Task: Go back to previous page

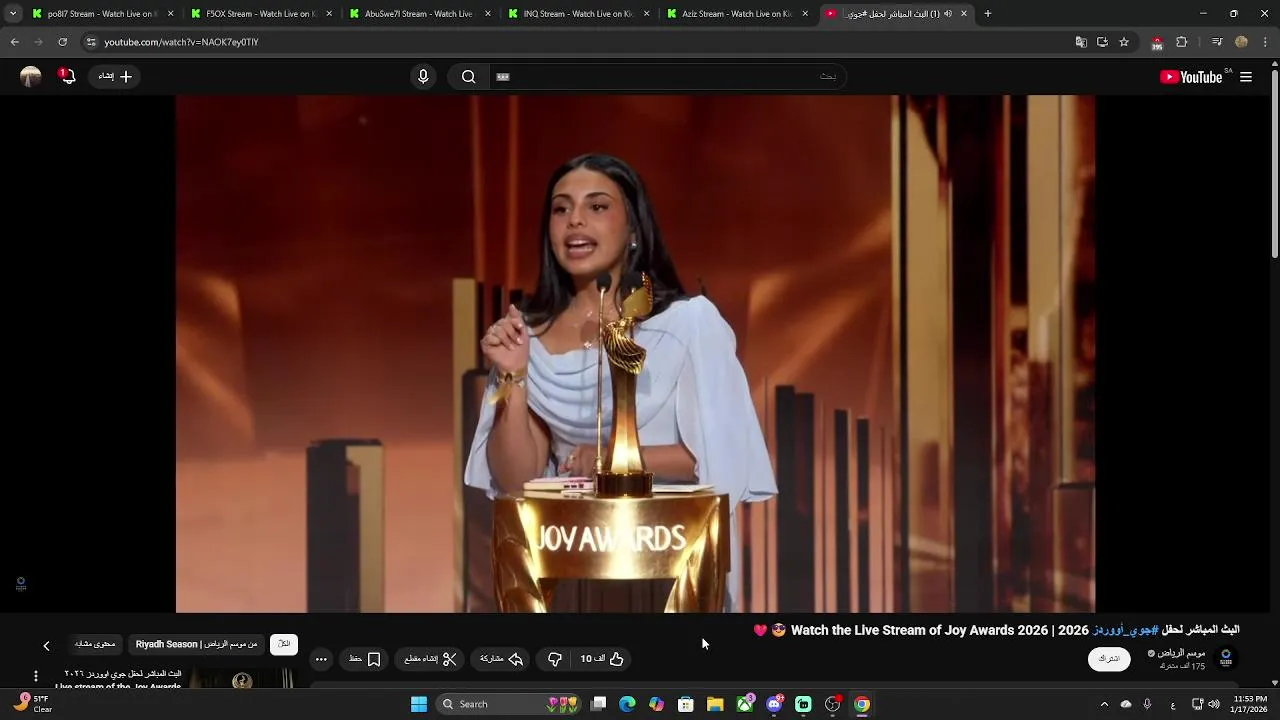Action: pos(14,42)
